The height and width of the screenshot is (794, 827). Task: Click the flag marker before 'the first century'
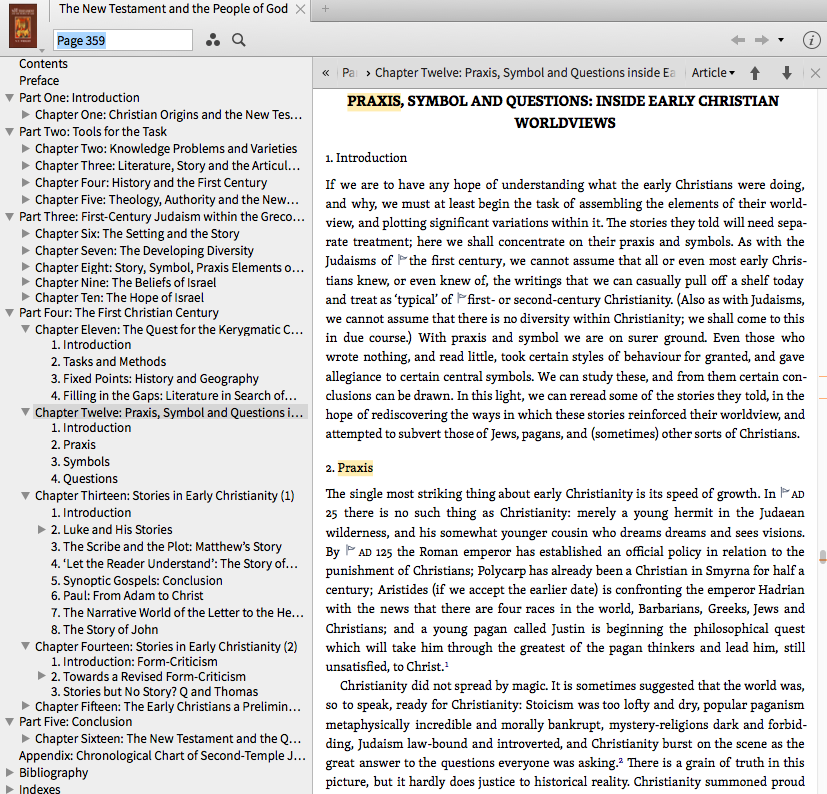[402, 259]
